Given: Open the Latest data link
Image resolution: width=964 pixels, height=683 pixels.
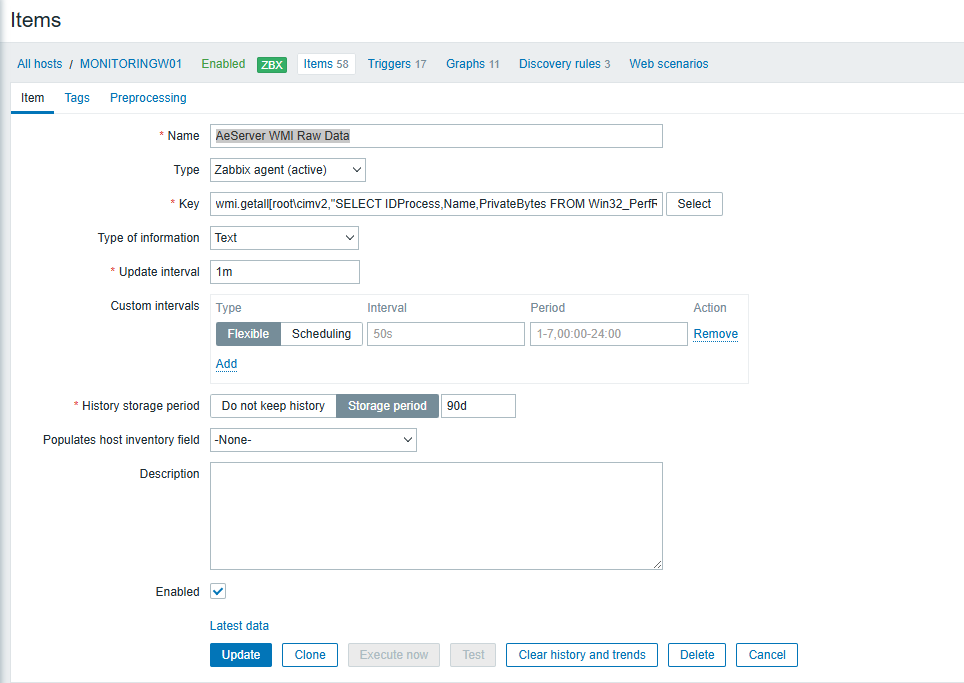Looking at the screenshot, I should 239,626.
